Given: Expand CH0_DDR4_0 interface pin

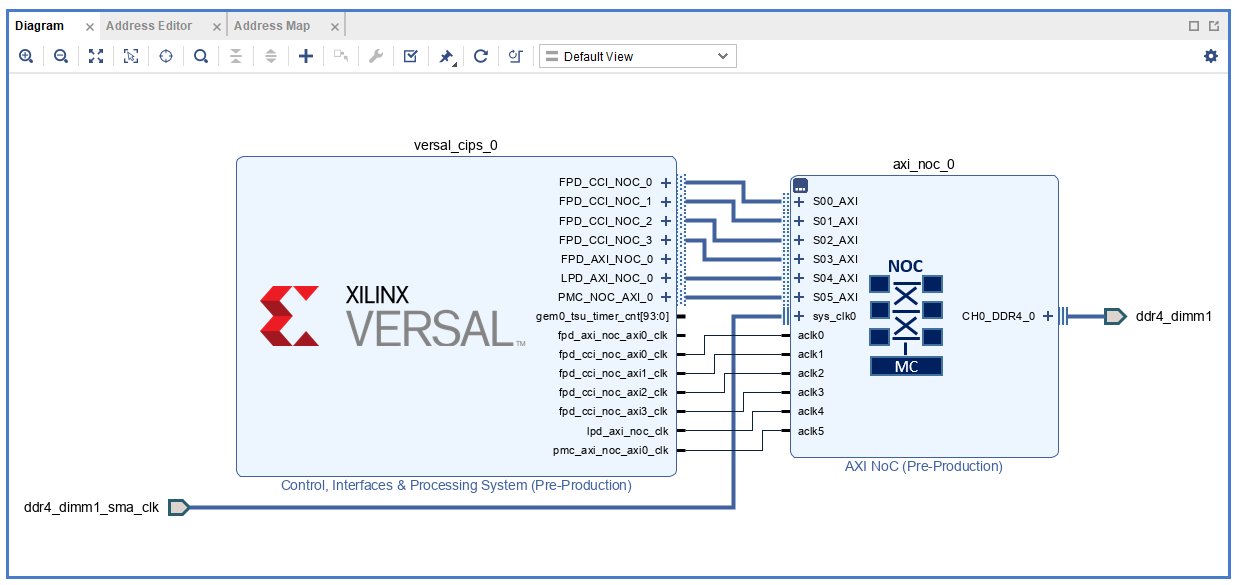Looking at the screenshot, I should [x=1048, y=316].
